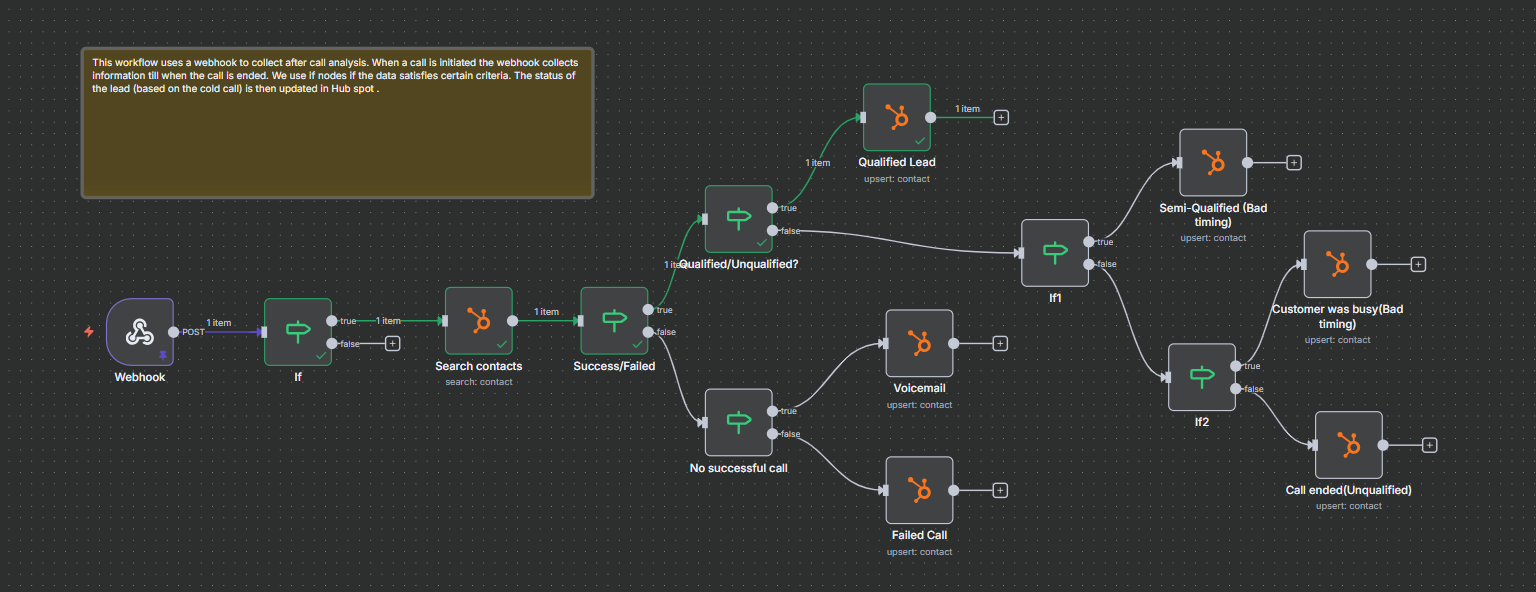
Task: Select the workflow description sticky note
Action: click(x=337, y=123)
